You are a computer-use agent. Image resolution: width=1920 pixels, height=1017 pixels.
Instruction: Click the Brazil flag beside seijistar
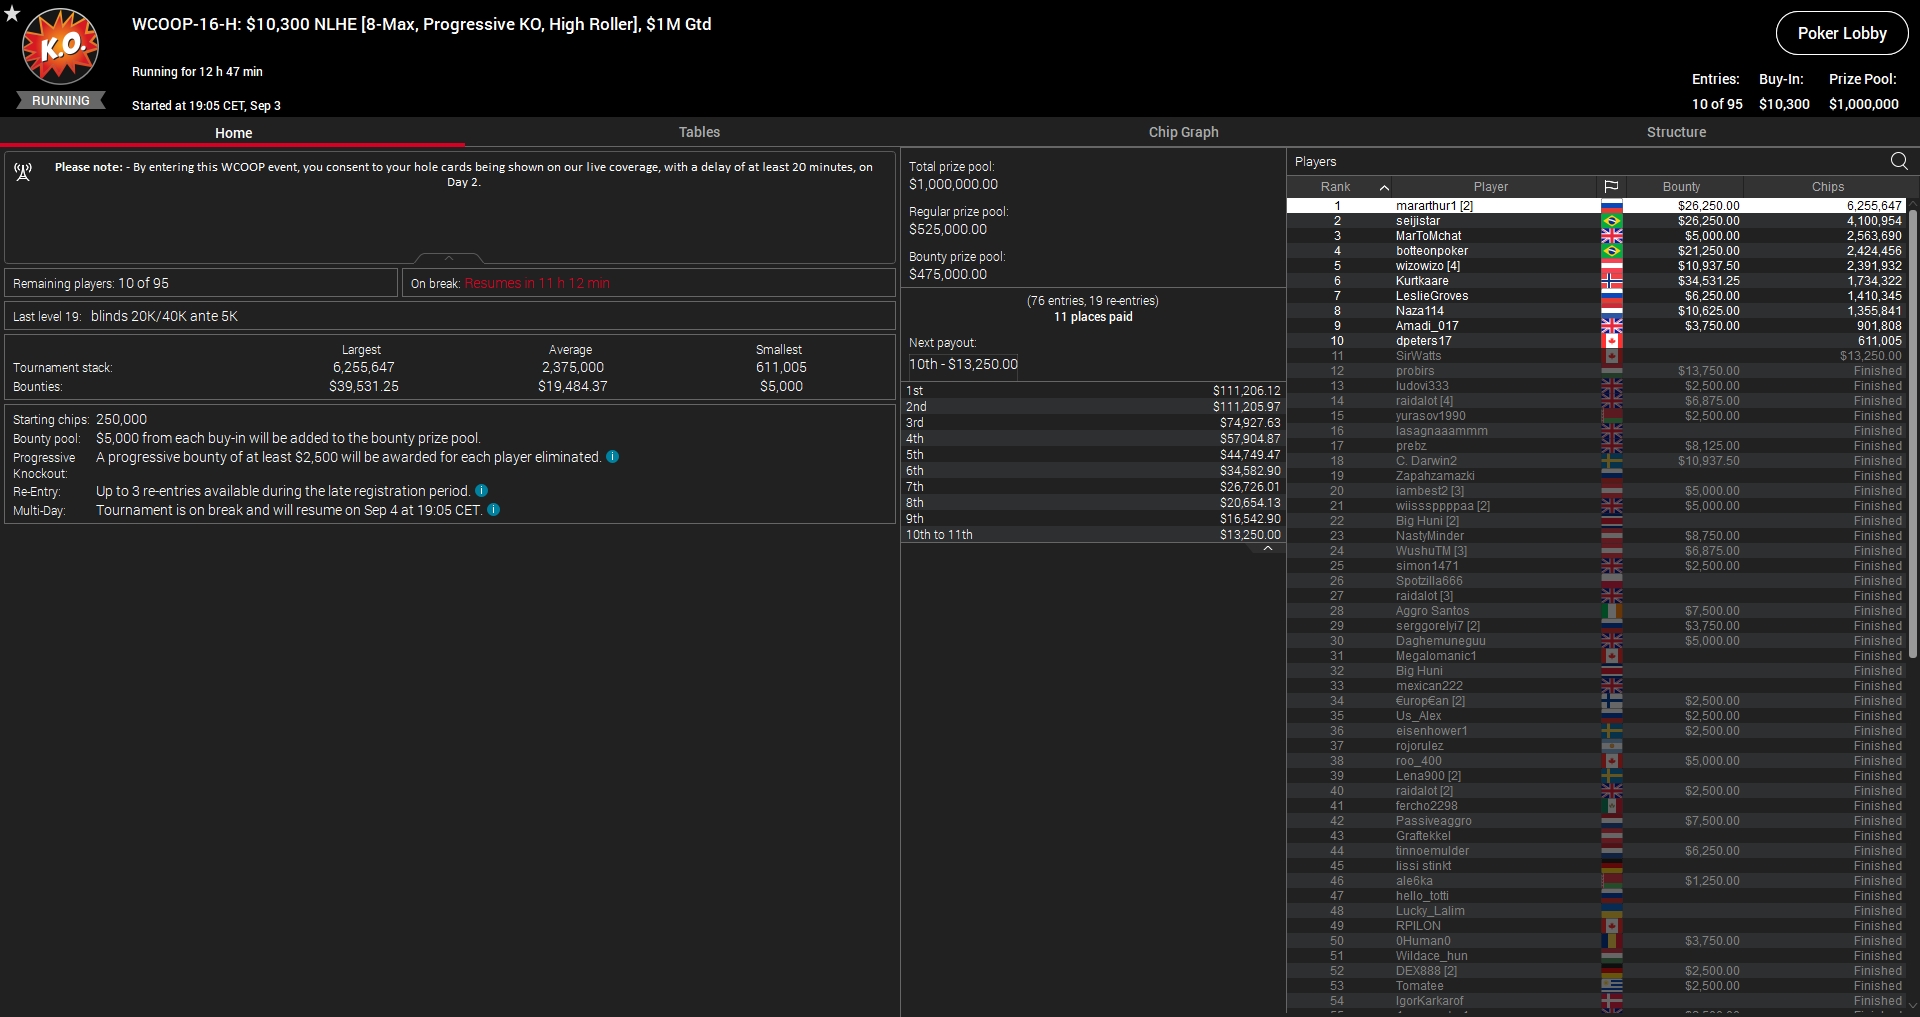[x=1611, y=221]
